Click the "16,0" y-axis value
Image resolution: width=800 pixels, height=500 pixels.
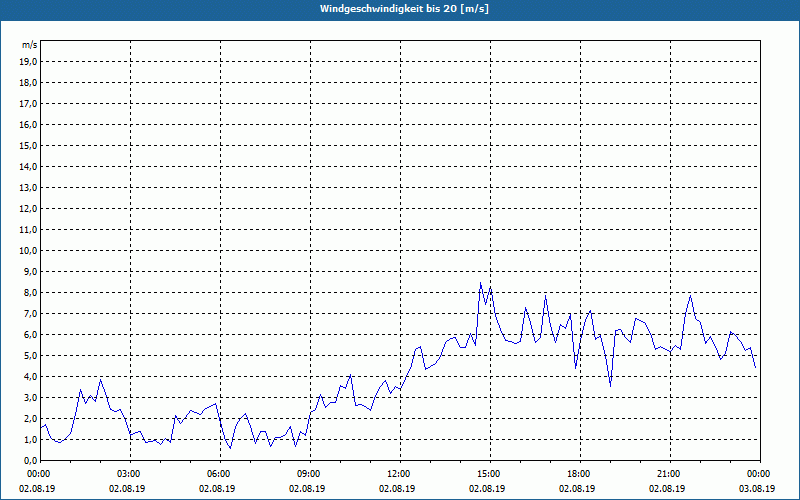click(29, 124)
